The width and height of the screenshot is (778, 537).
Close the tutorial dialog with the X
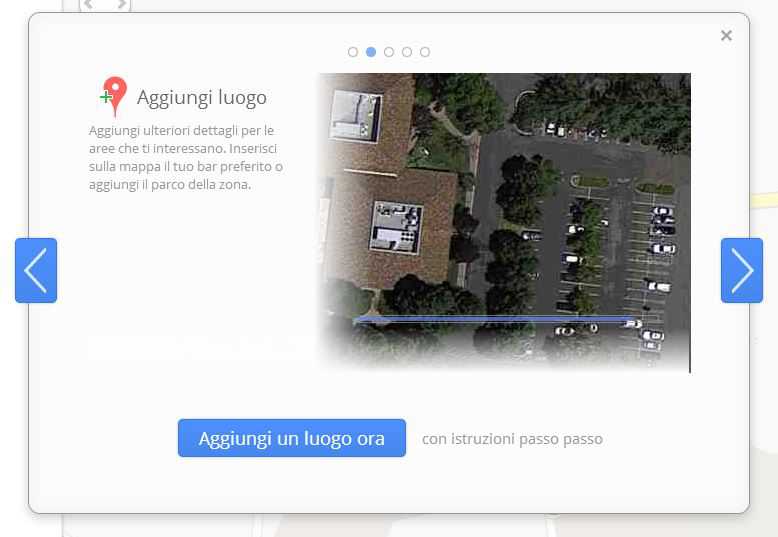726,36
